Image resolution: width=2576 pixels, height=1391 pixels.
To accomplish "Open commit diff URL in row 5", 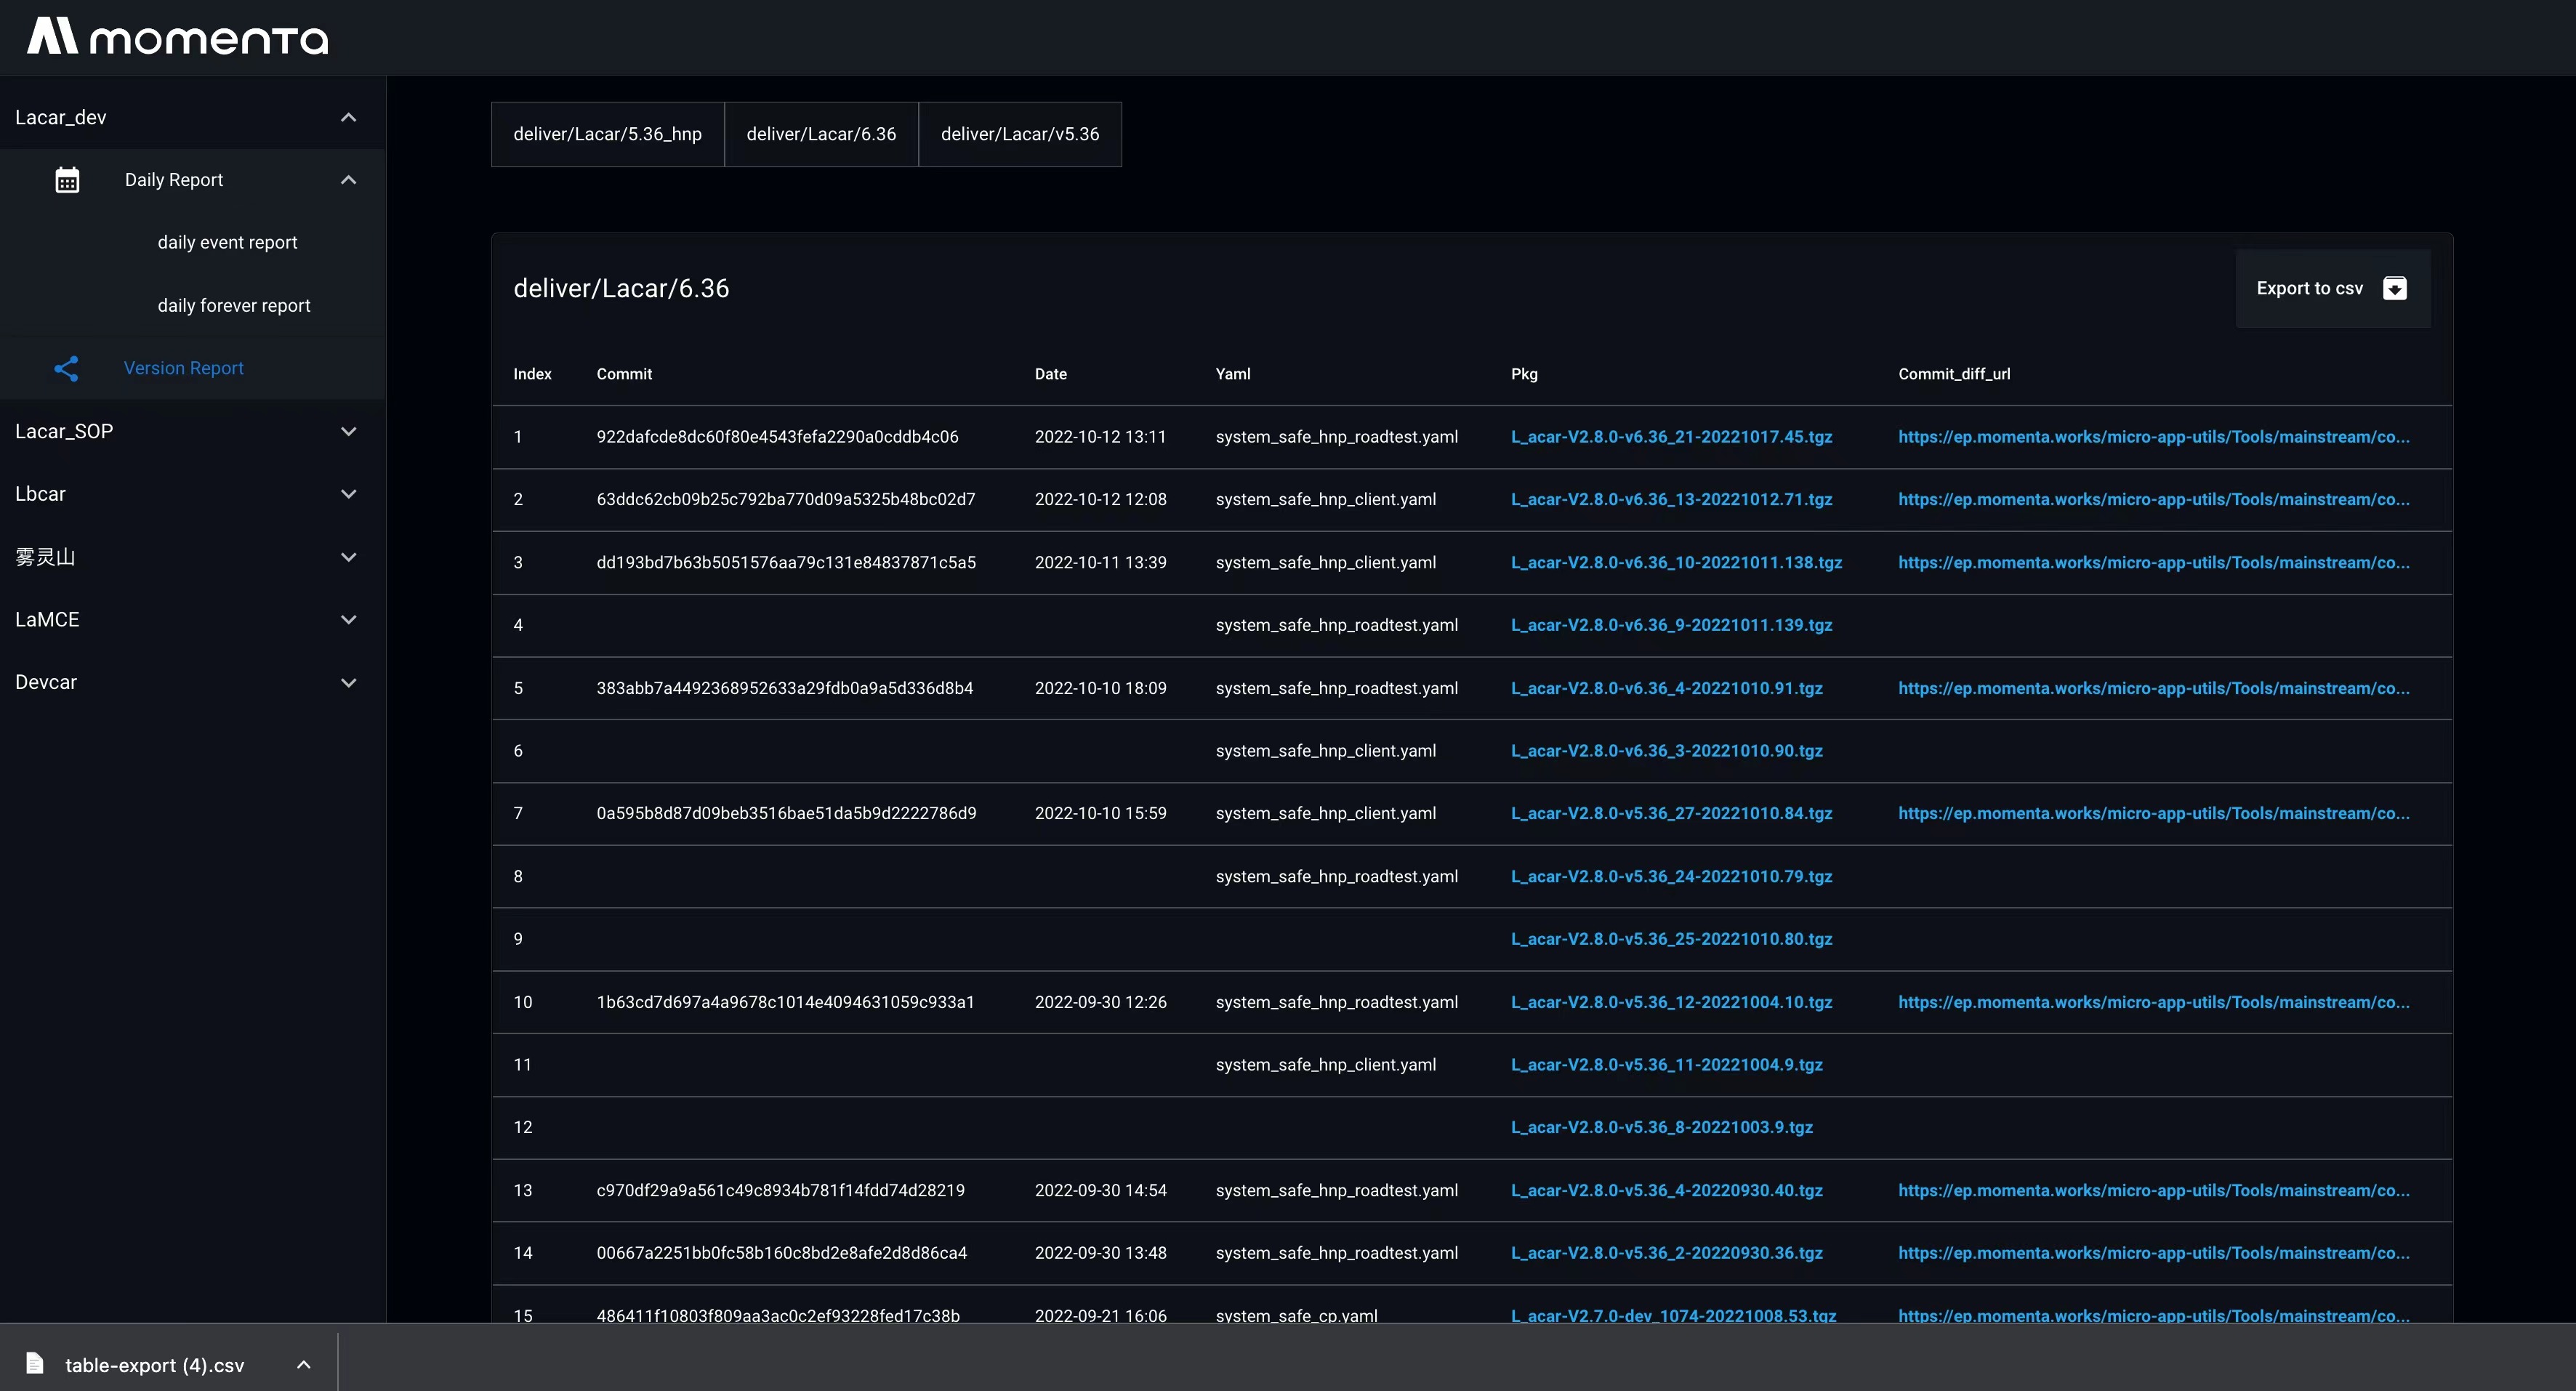I will point(2153,688).
